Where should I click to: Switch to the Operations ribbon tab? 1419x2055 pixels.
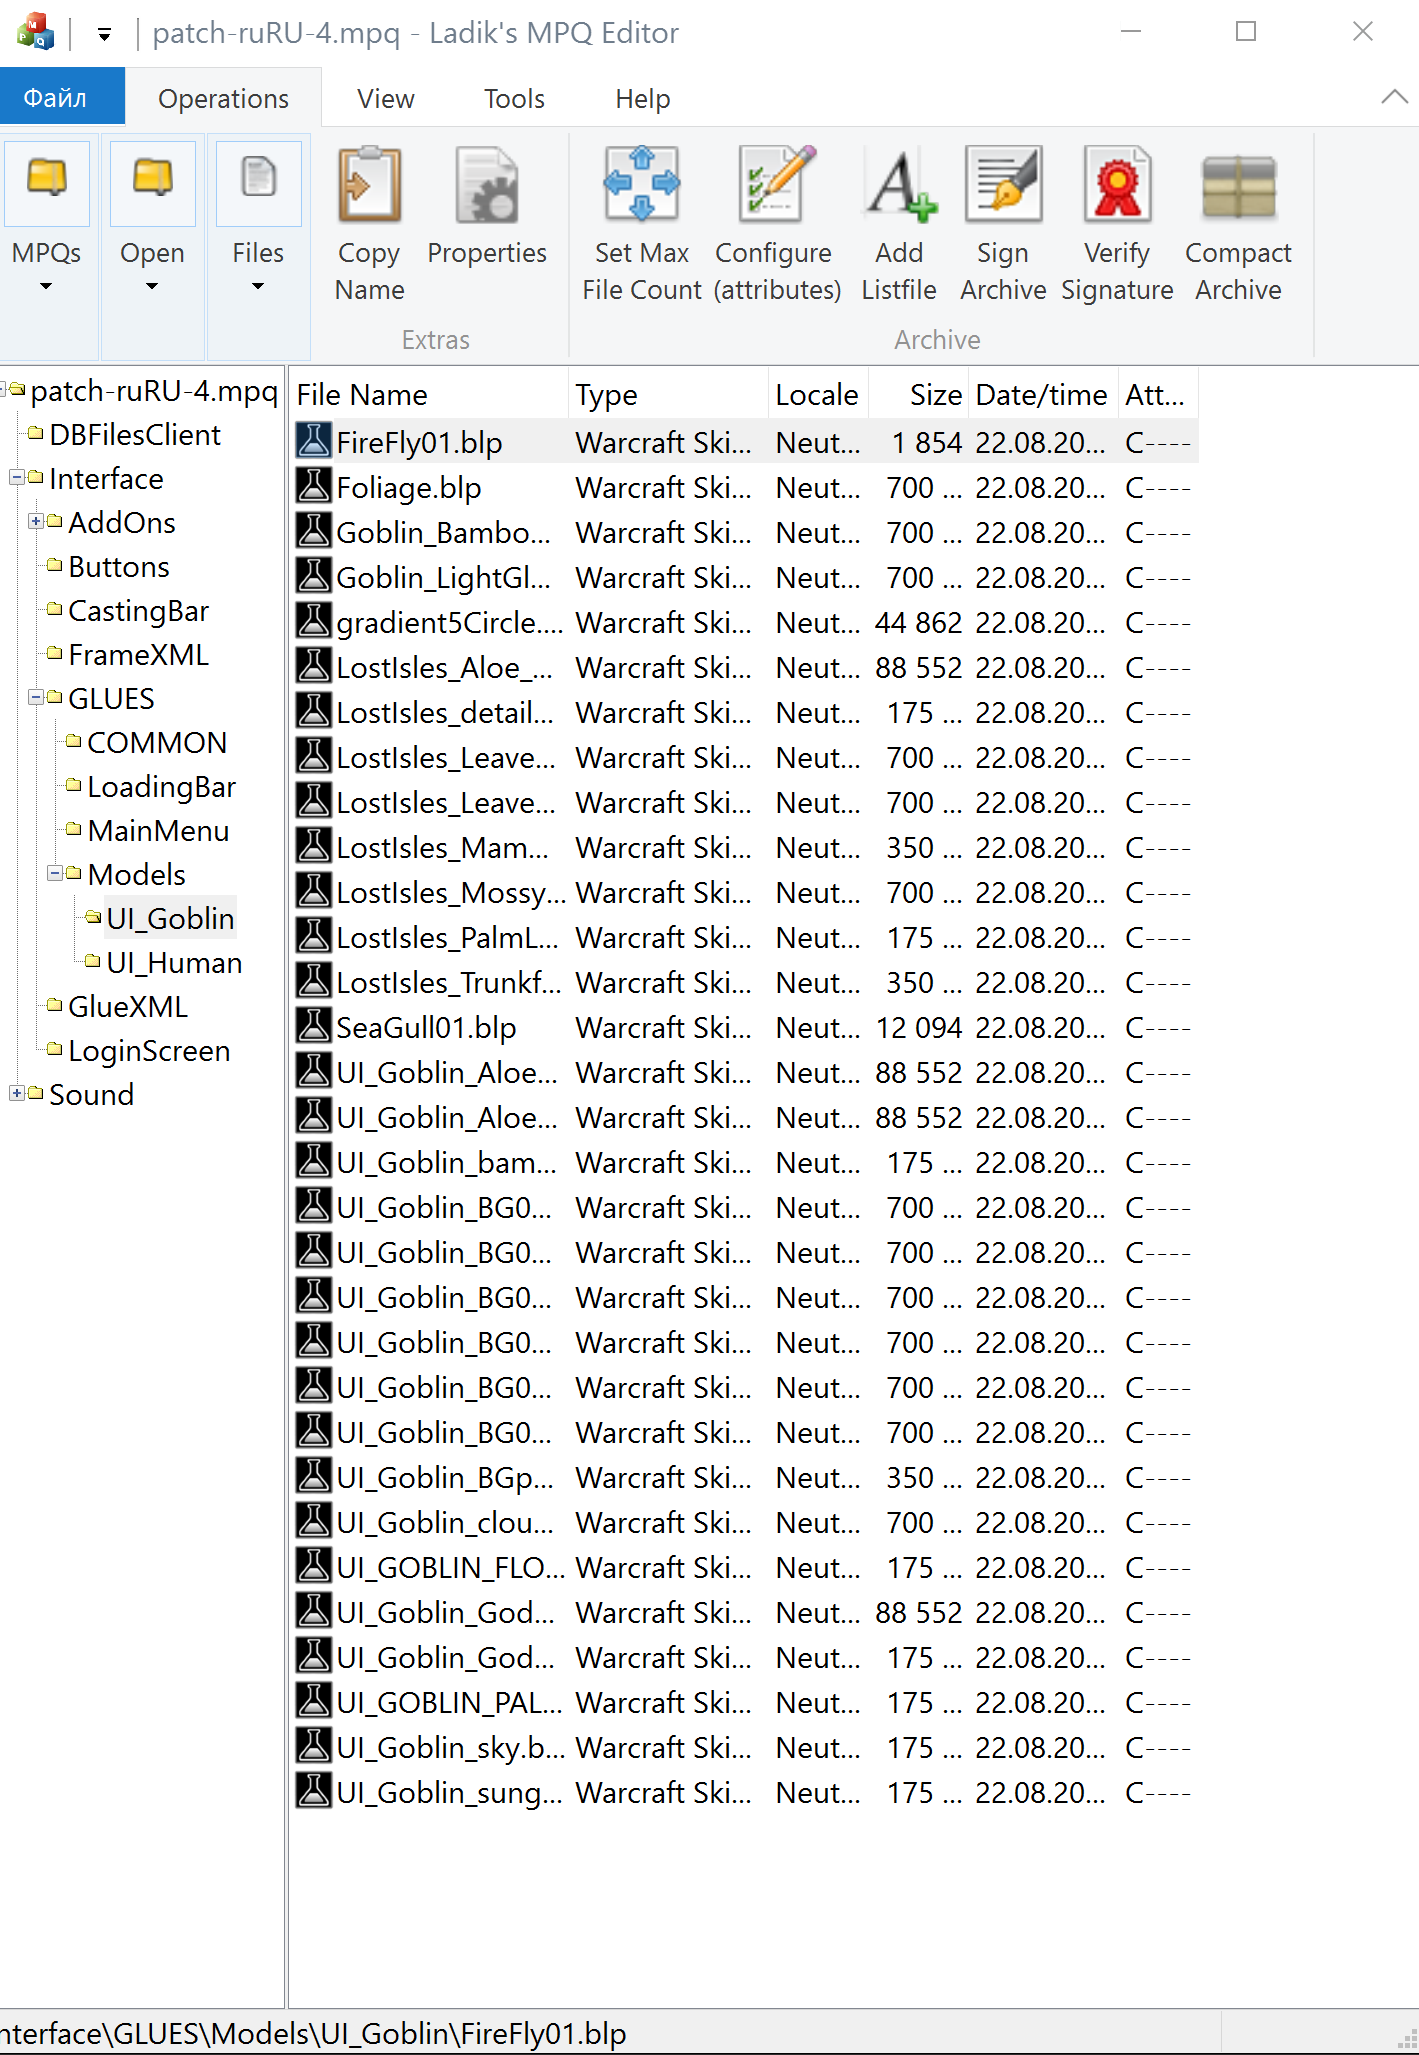point(223,98)
